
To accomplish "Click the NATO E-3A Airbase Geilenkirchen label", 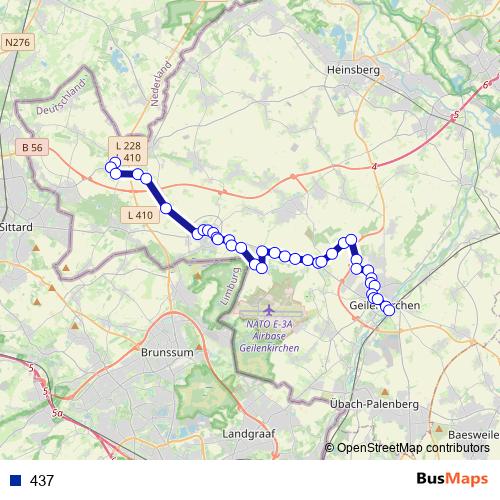I will (269, 336).
